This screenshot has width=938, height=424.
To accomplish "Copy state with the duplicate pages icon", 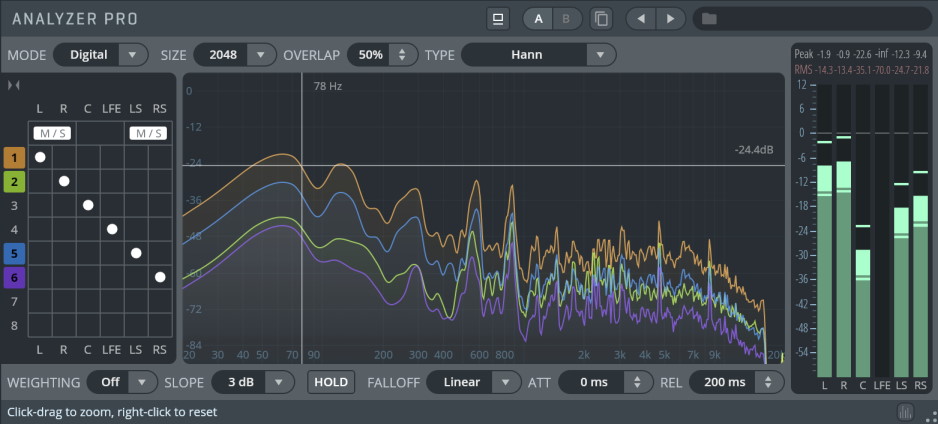I will coord(601,19).
